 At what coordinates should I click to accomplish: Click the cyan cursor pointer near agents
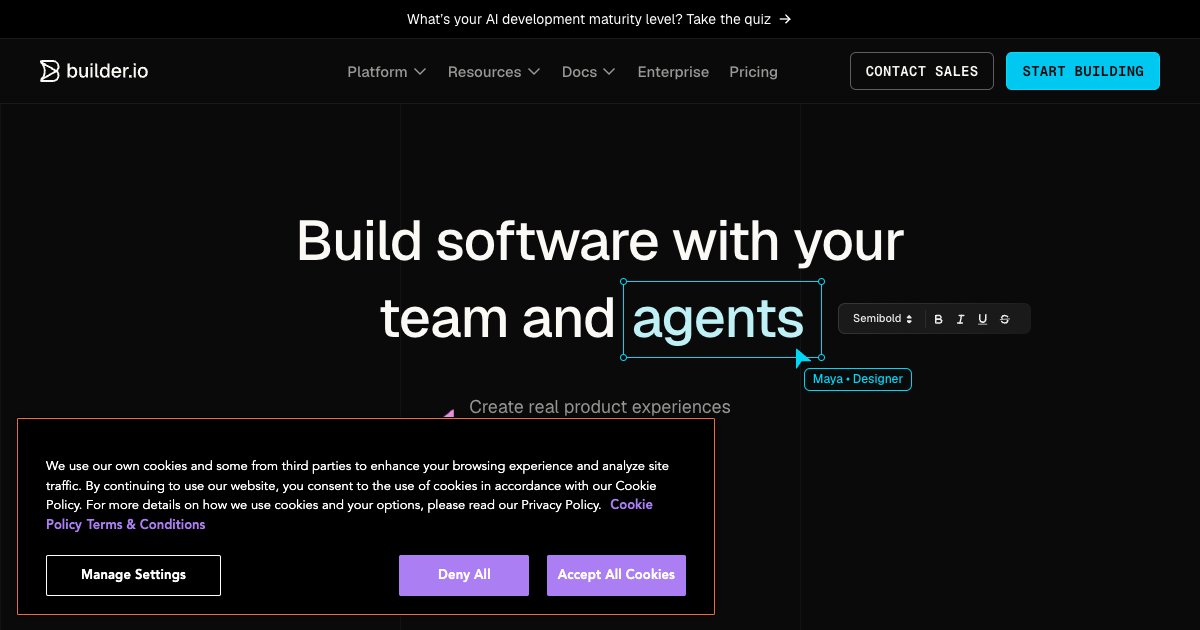[x=802, y=358]
